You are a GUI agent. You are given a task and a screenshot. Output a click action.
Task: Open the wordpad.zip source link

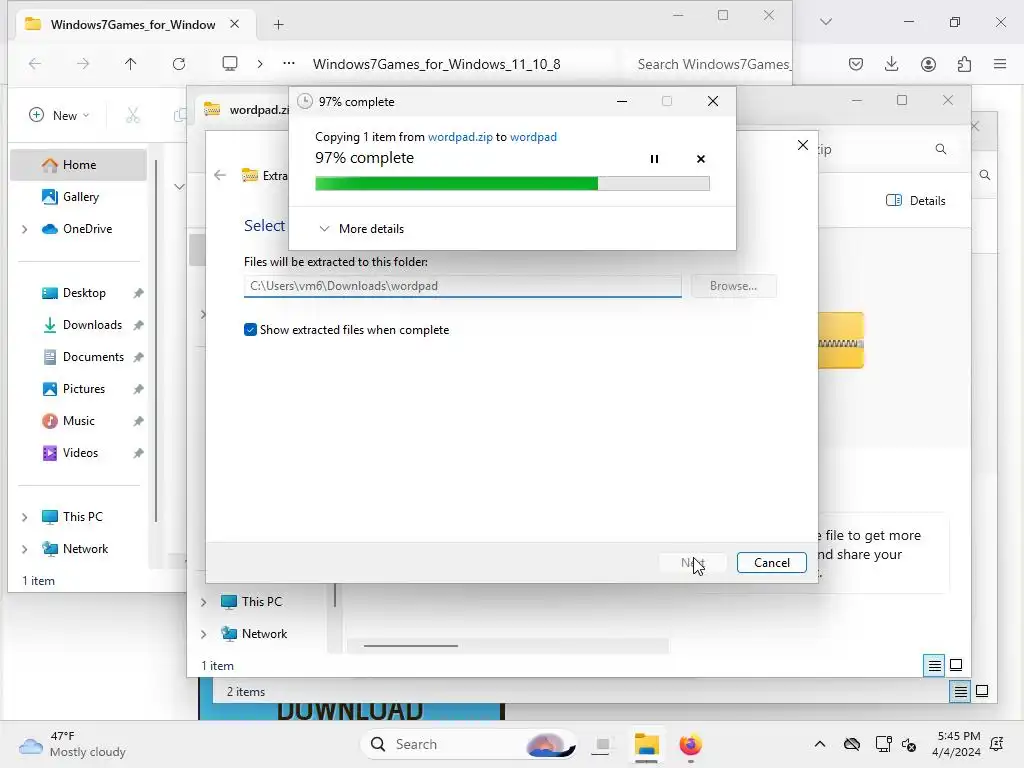pyautogui.click(x=460, y=136)
